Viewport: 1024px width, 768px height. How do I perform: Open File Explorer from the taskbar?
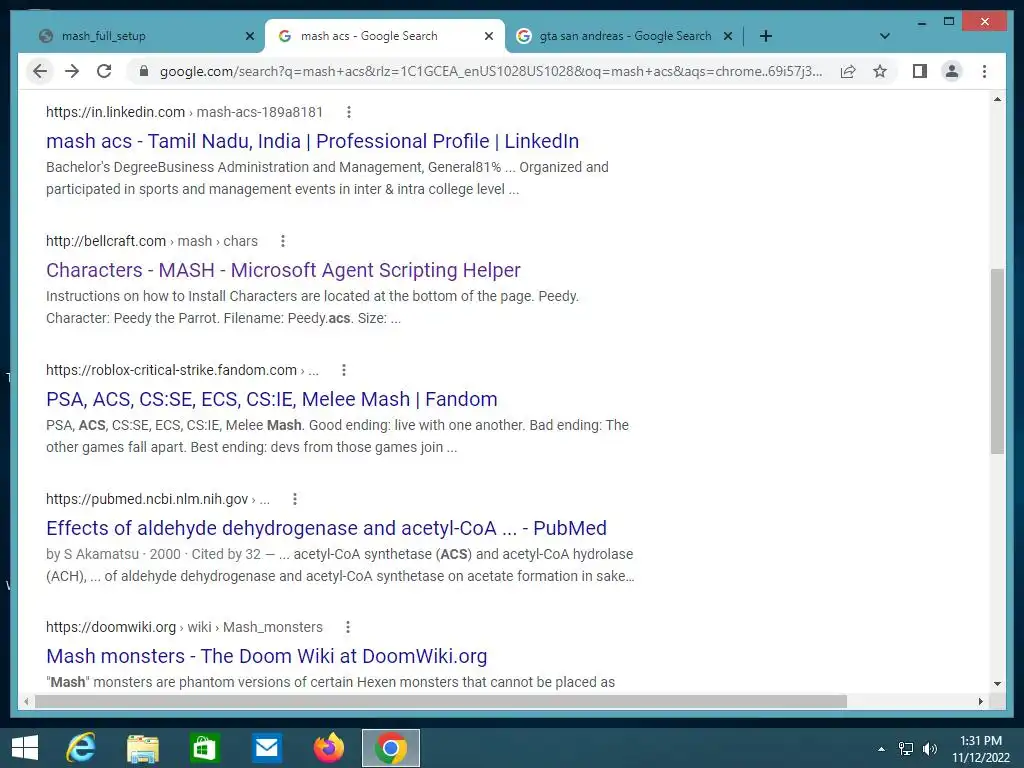[x=142, y=748]
